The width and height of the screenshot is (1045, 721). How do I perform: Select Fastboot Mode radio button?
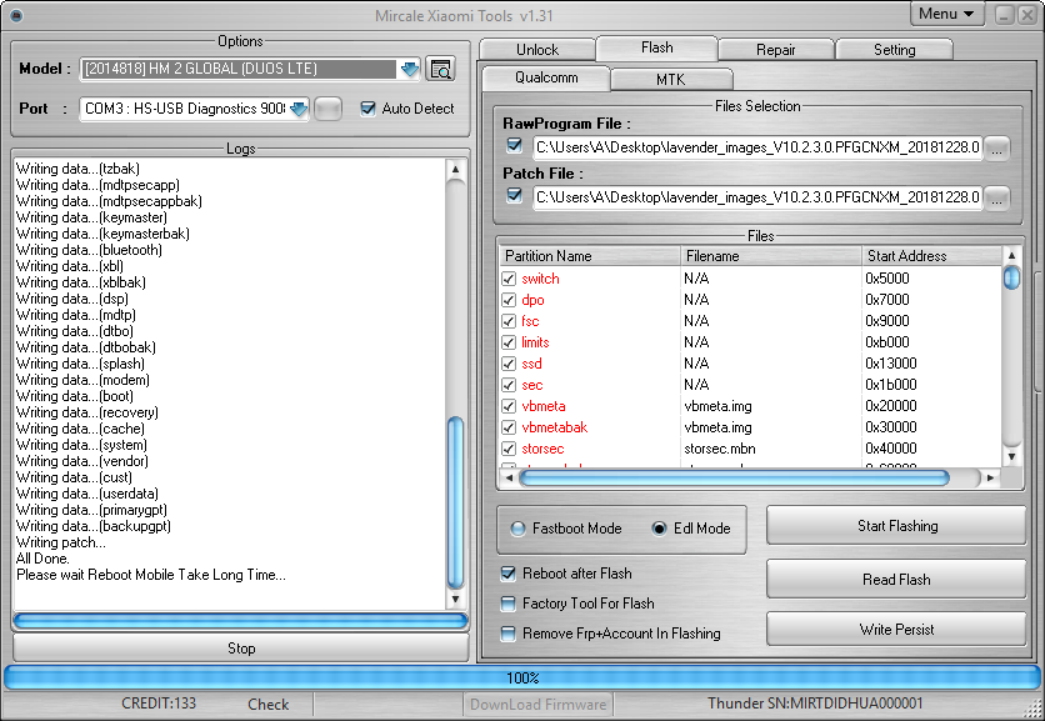point(518,528)
